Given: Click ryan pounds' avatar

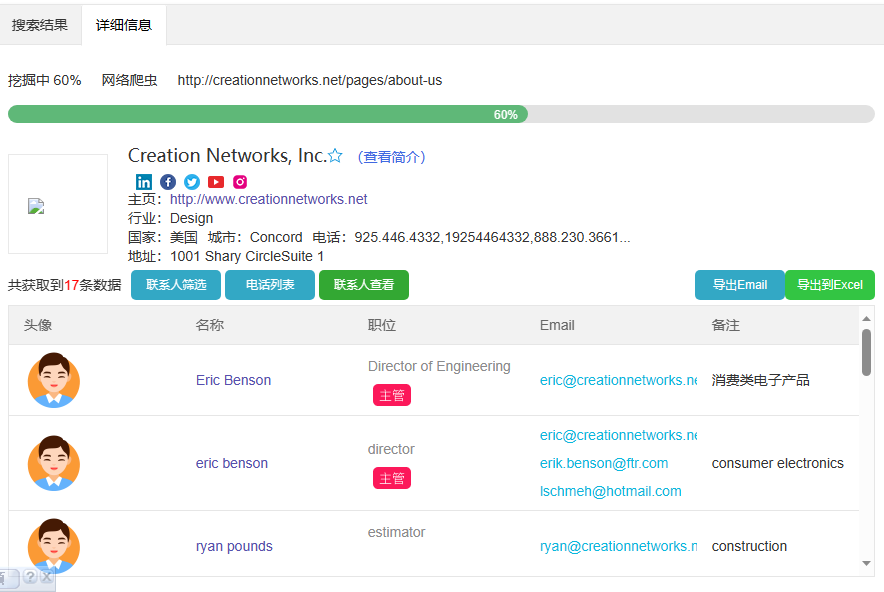Looking at the screenshot, I should (x=54, y=546).
